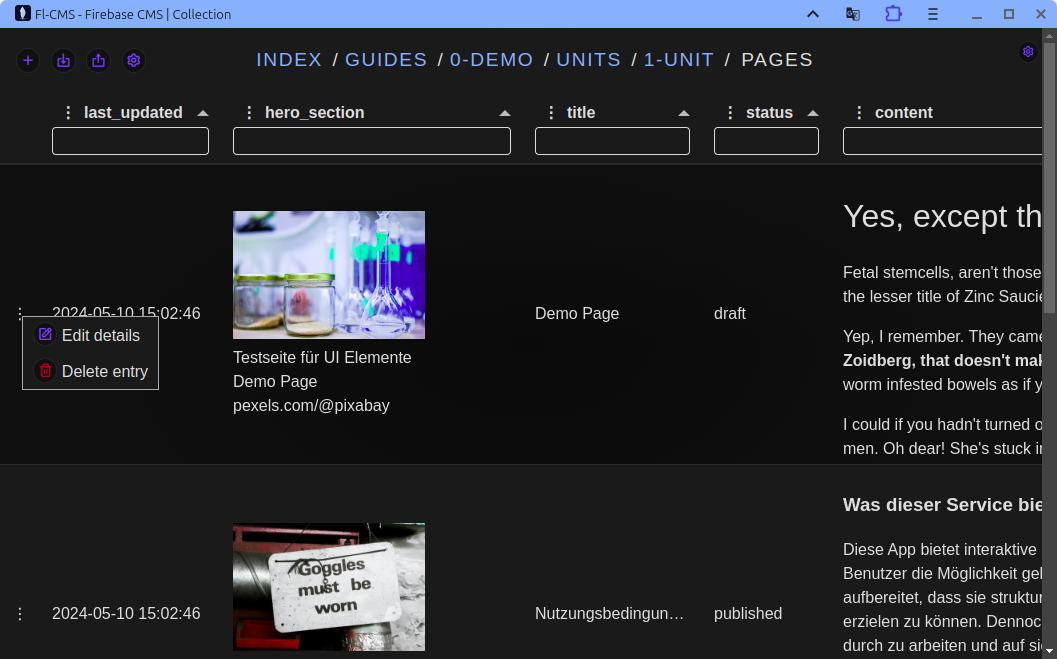
Task: Open the gear icon at top right
Action: pyautogui.click(x=1028, y=51)
